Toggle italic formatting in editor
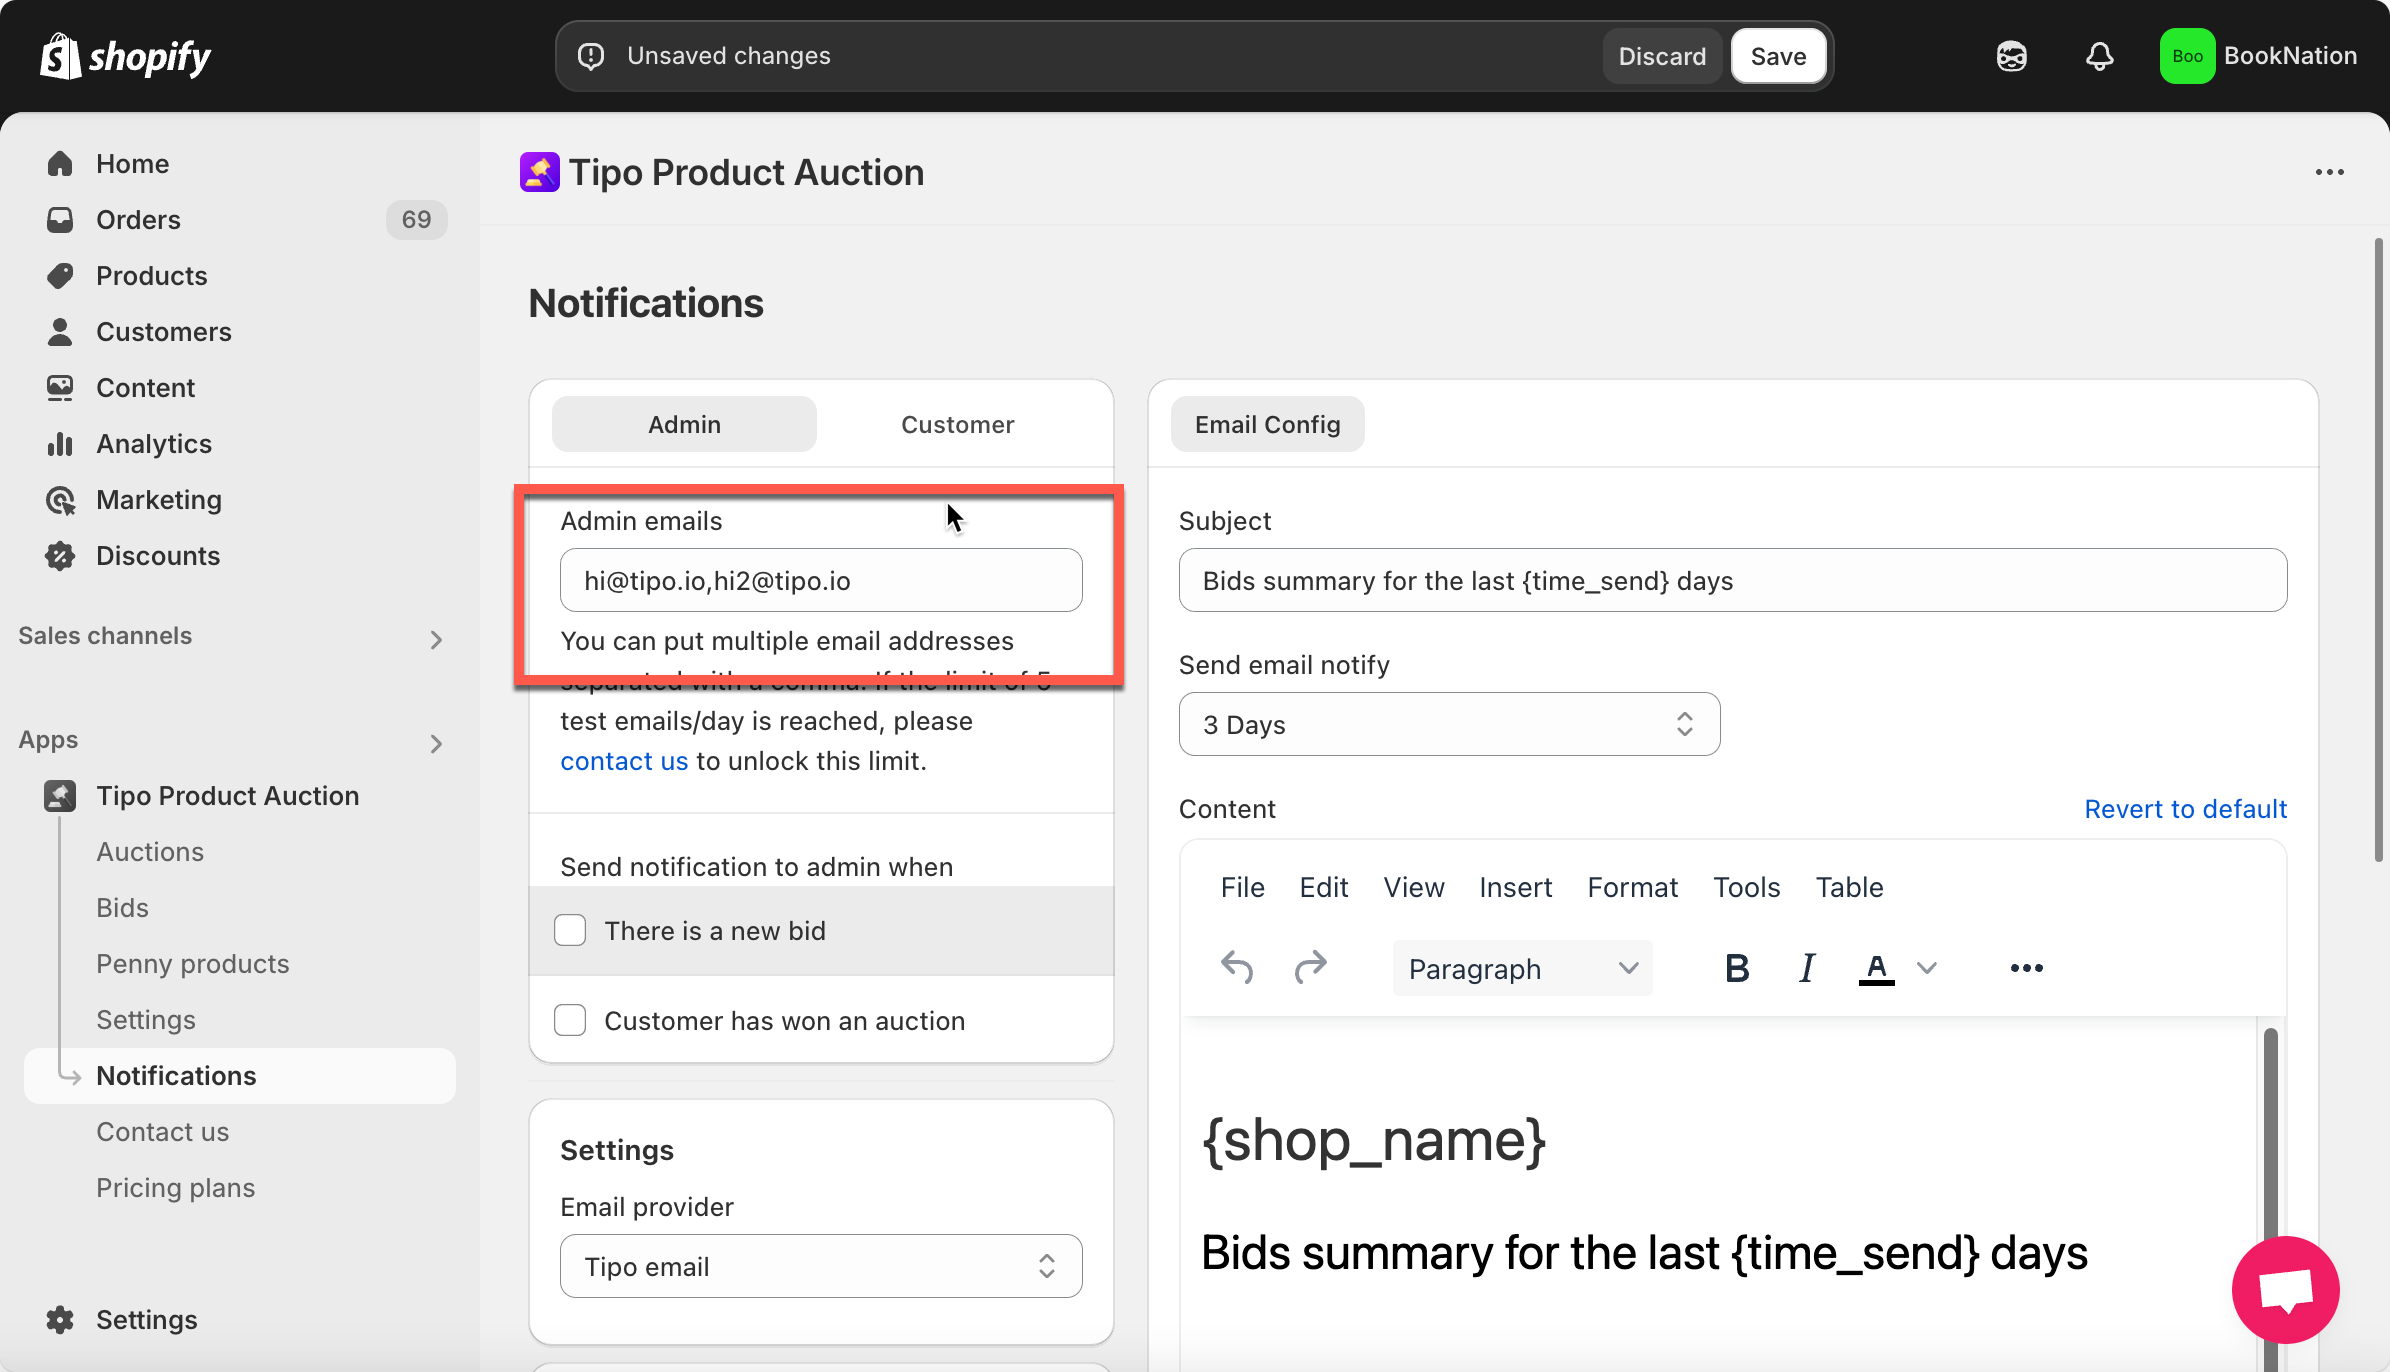This screenshot has height=1372, width=2390. 1806,967
